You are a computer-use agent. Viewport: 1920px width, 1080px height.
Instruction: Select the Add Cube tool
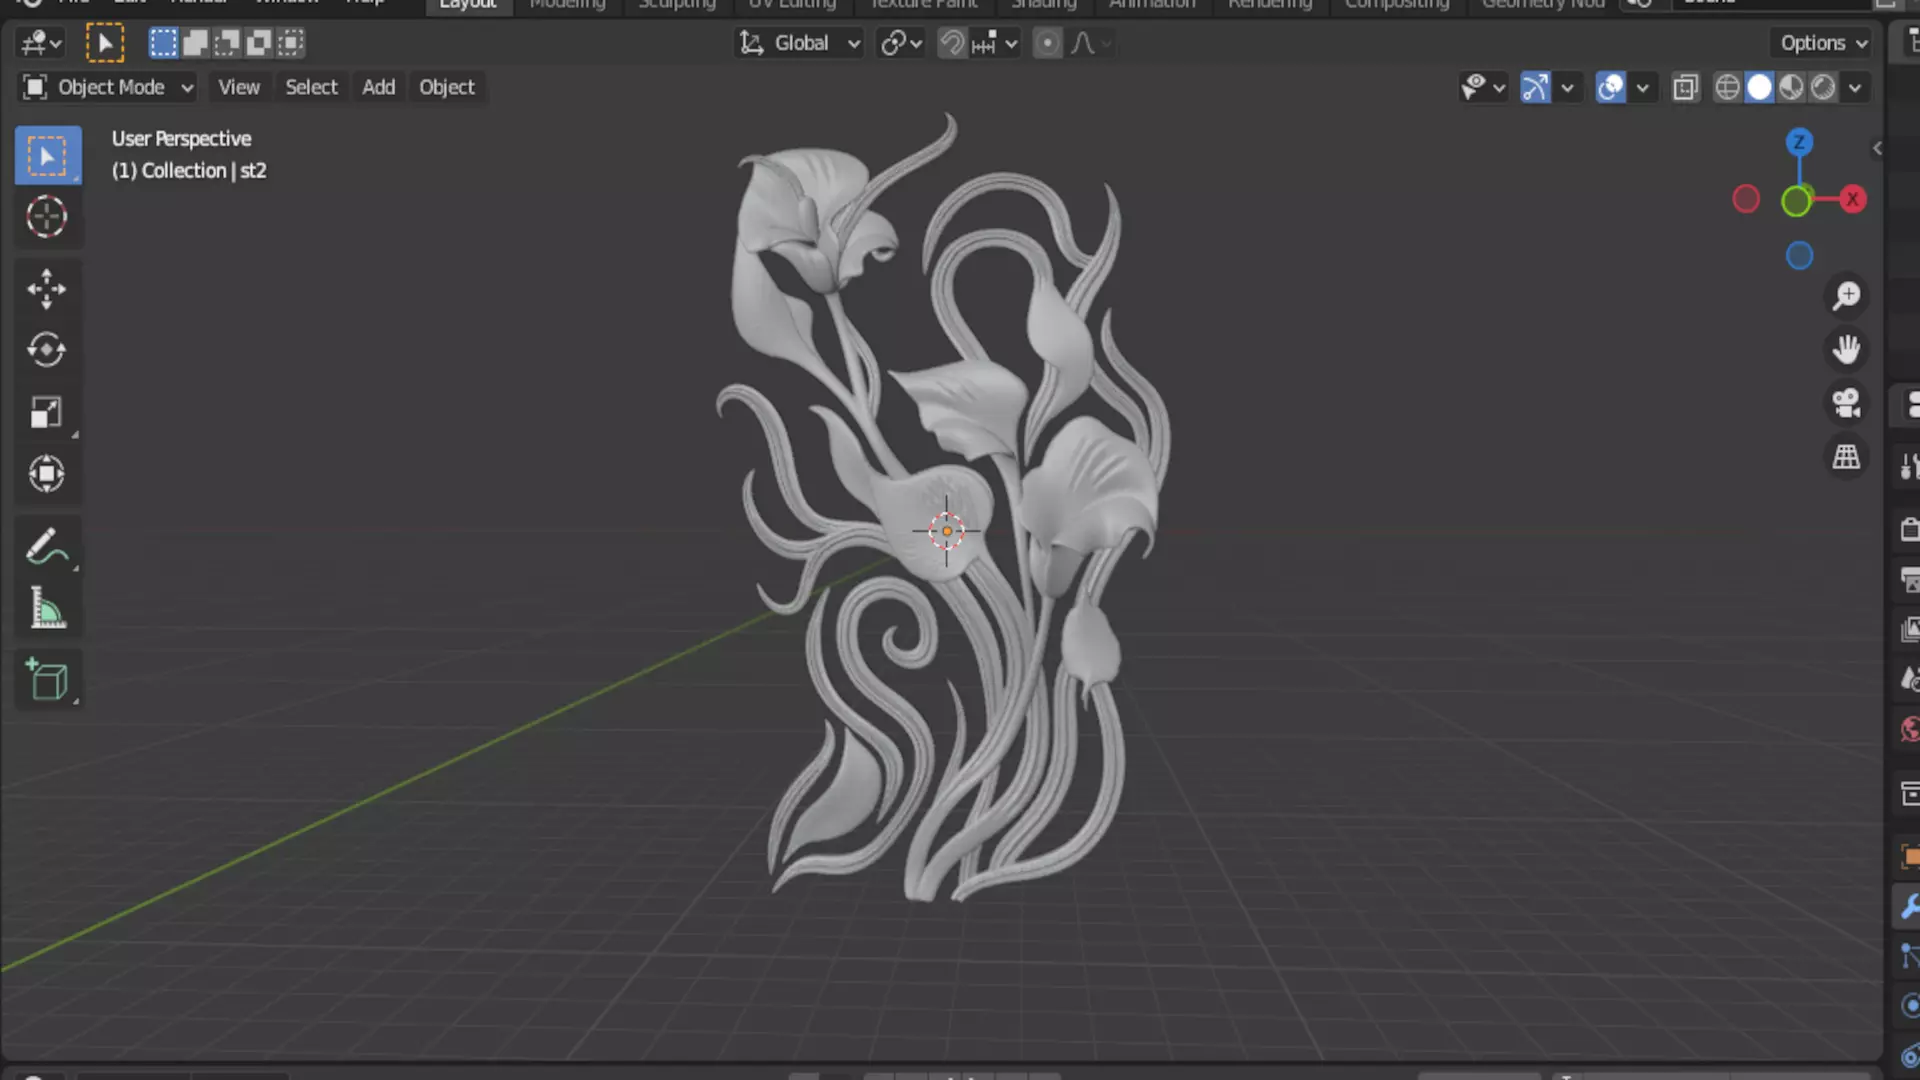(47, 680)
